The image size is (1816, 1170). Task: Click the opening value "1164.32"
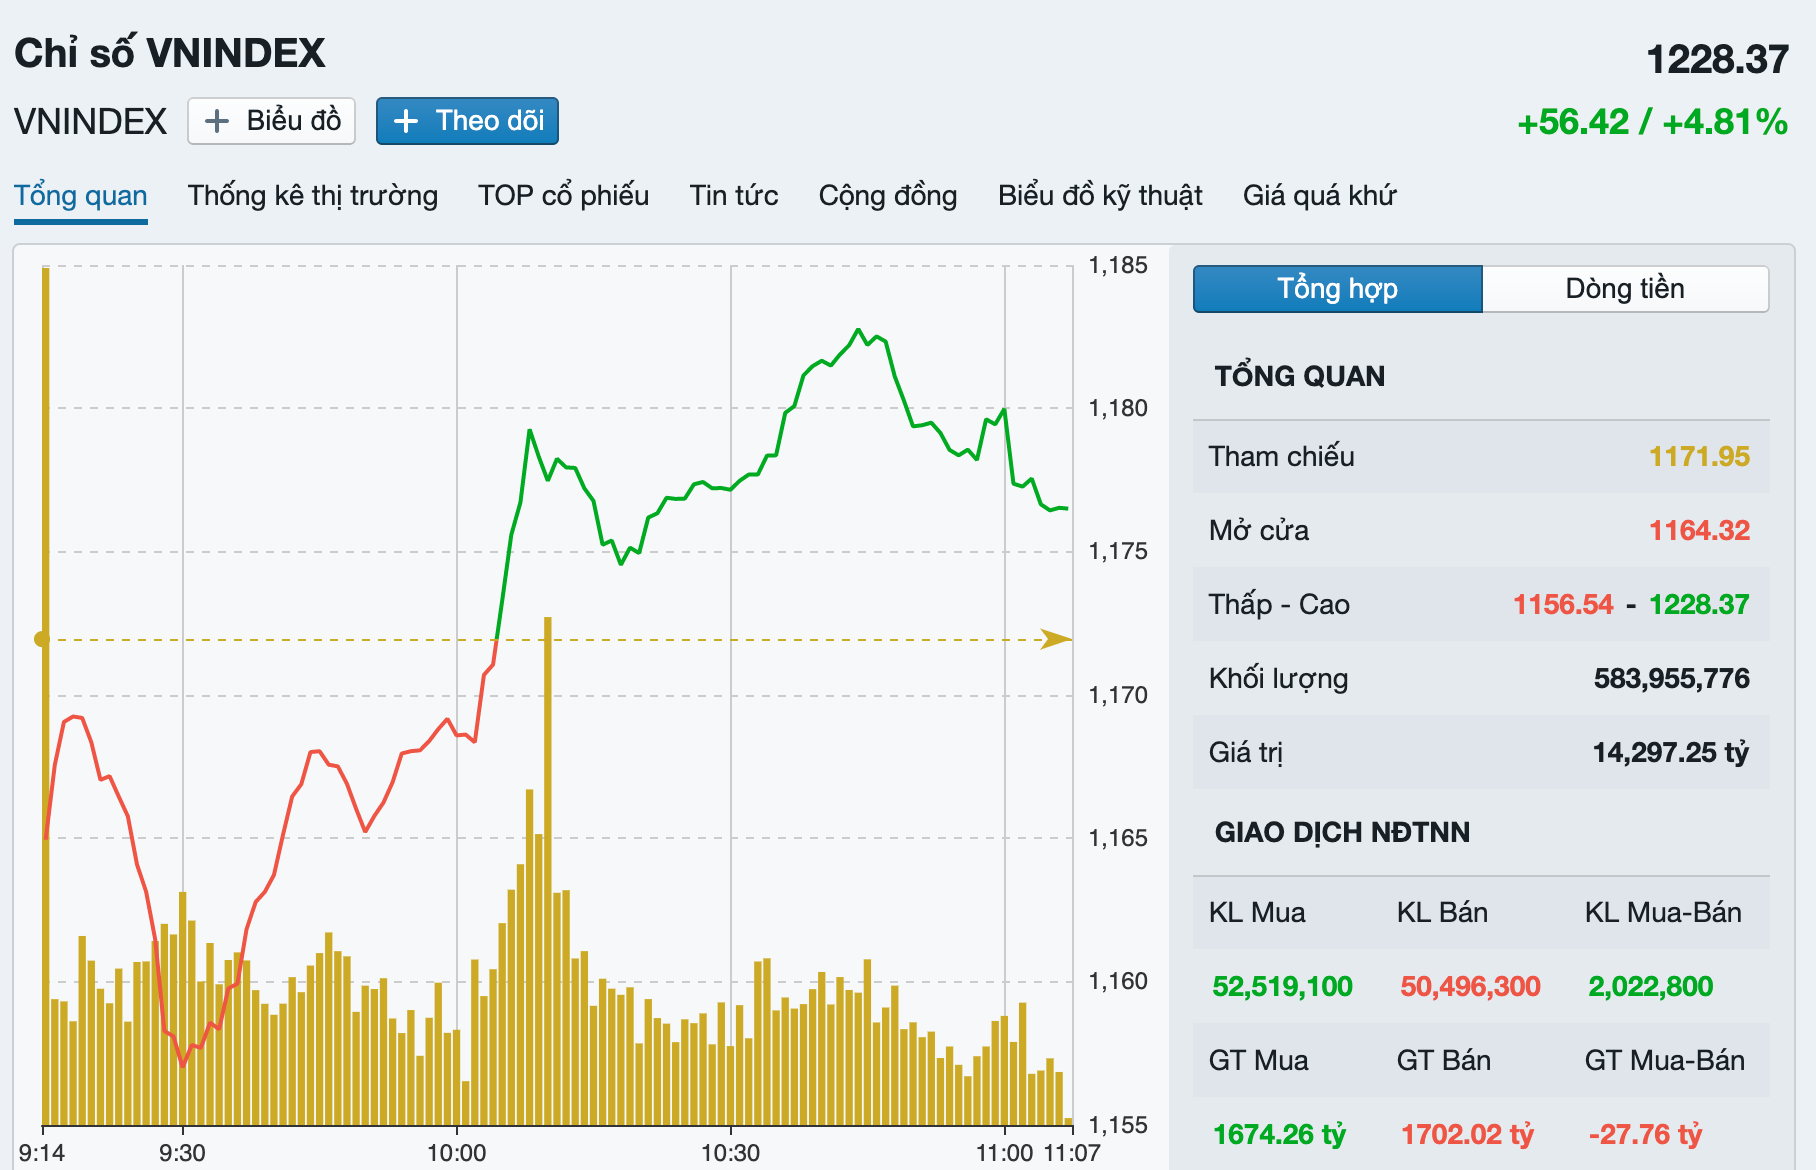click(x=1699, y=531)
